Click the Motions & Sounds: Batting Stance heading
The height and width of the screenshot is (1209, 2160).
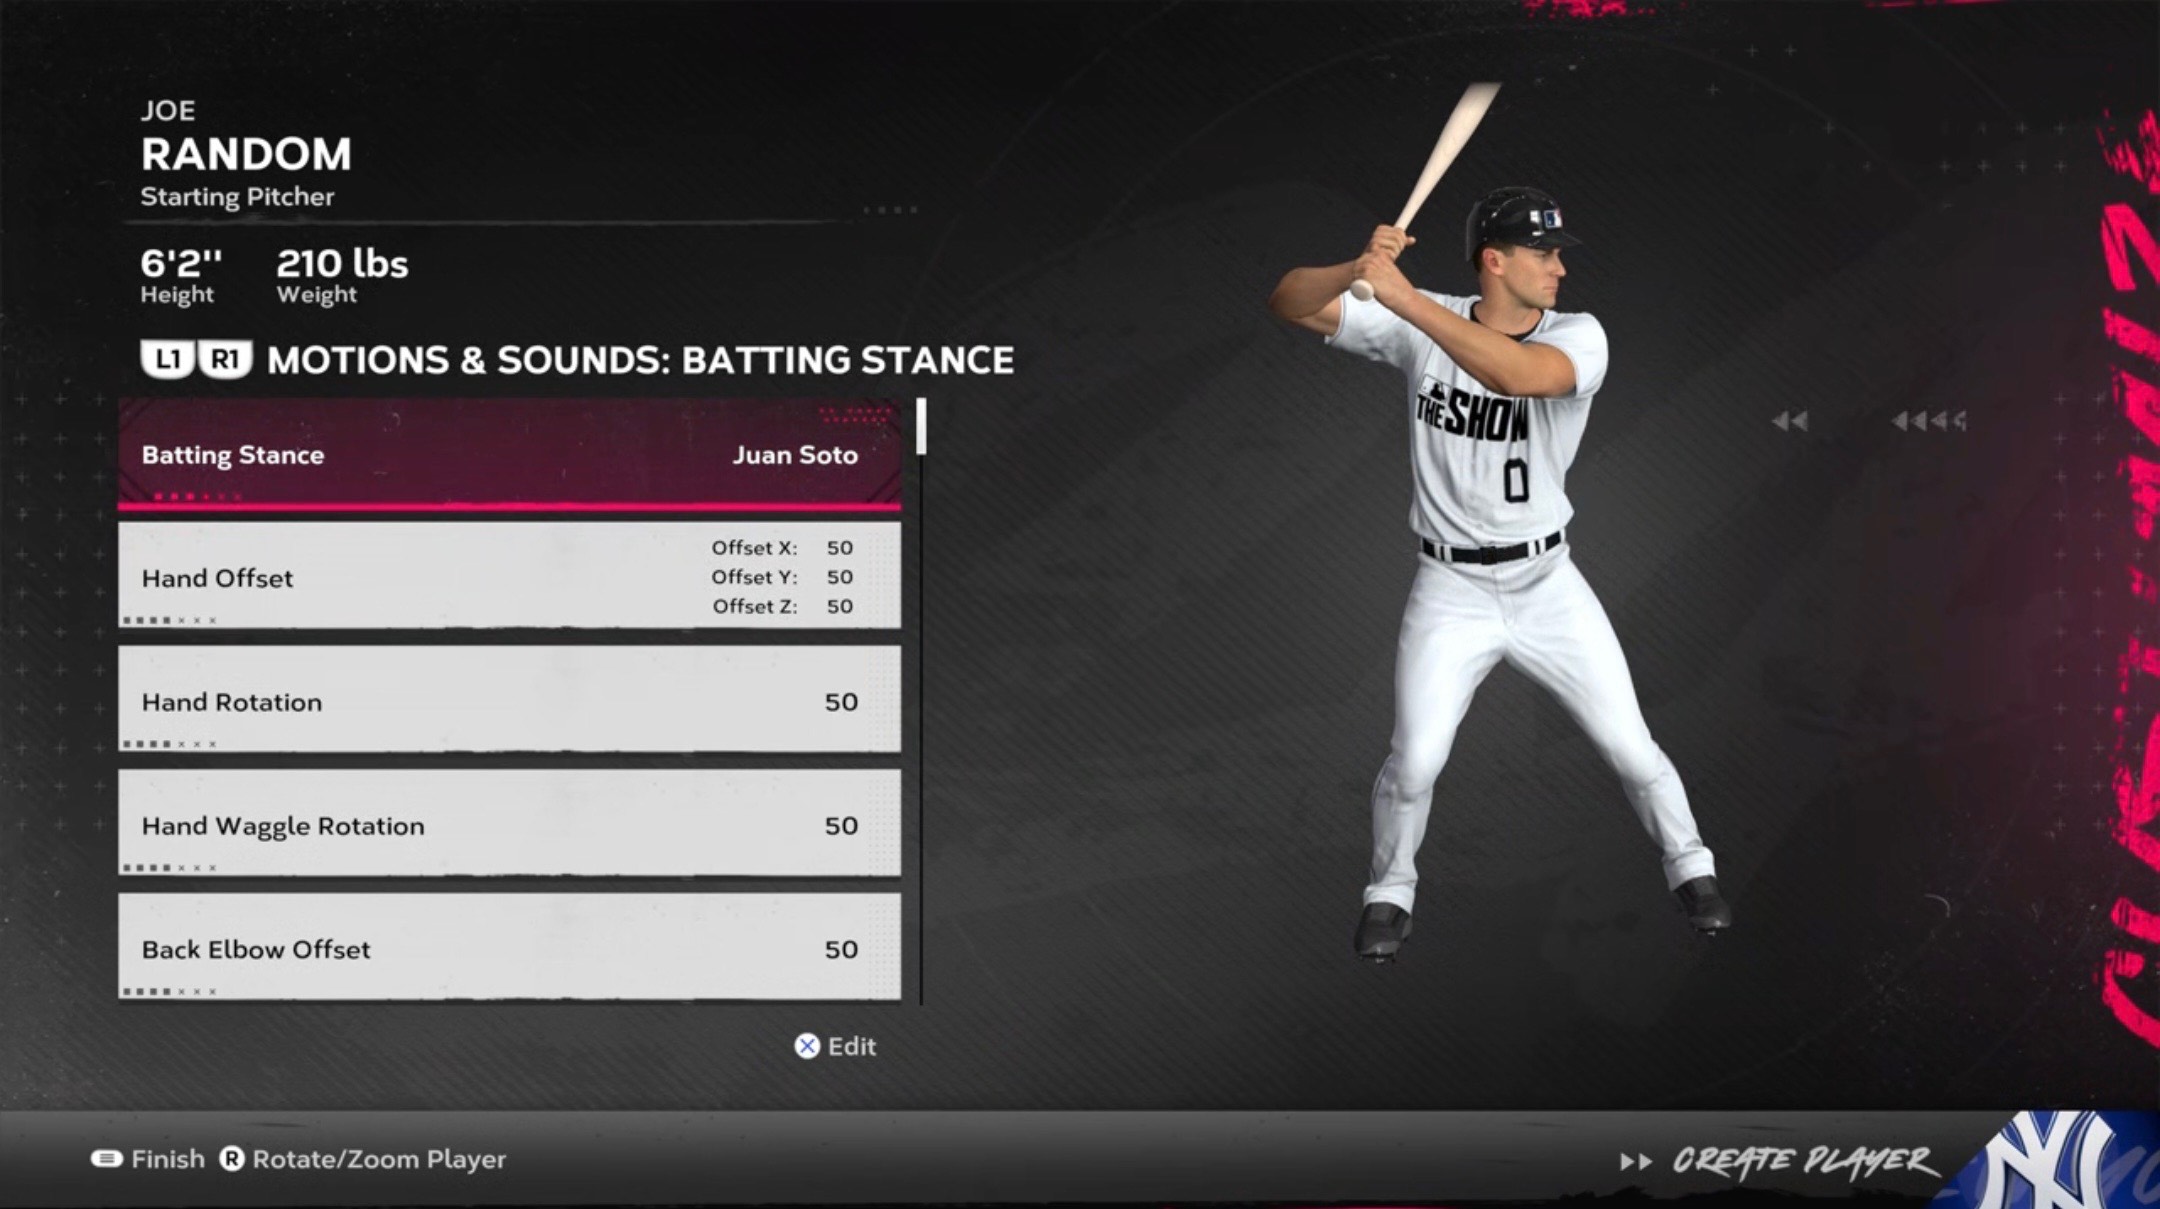coord(641,360)
